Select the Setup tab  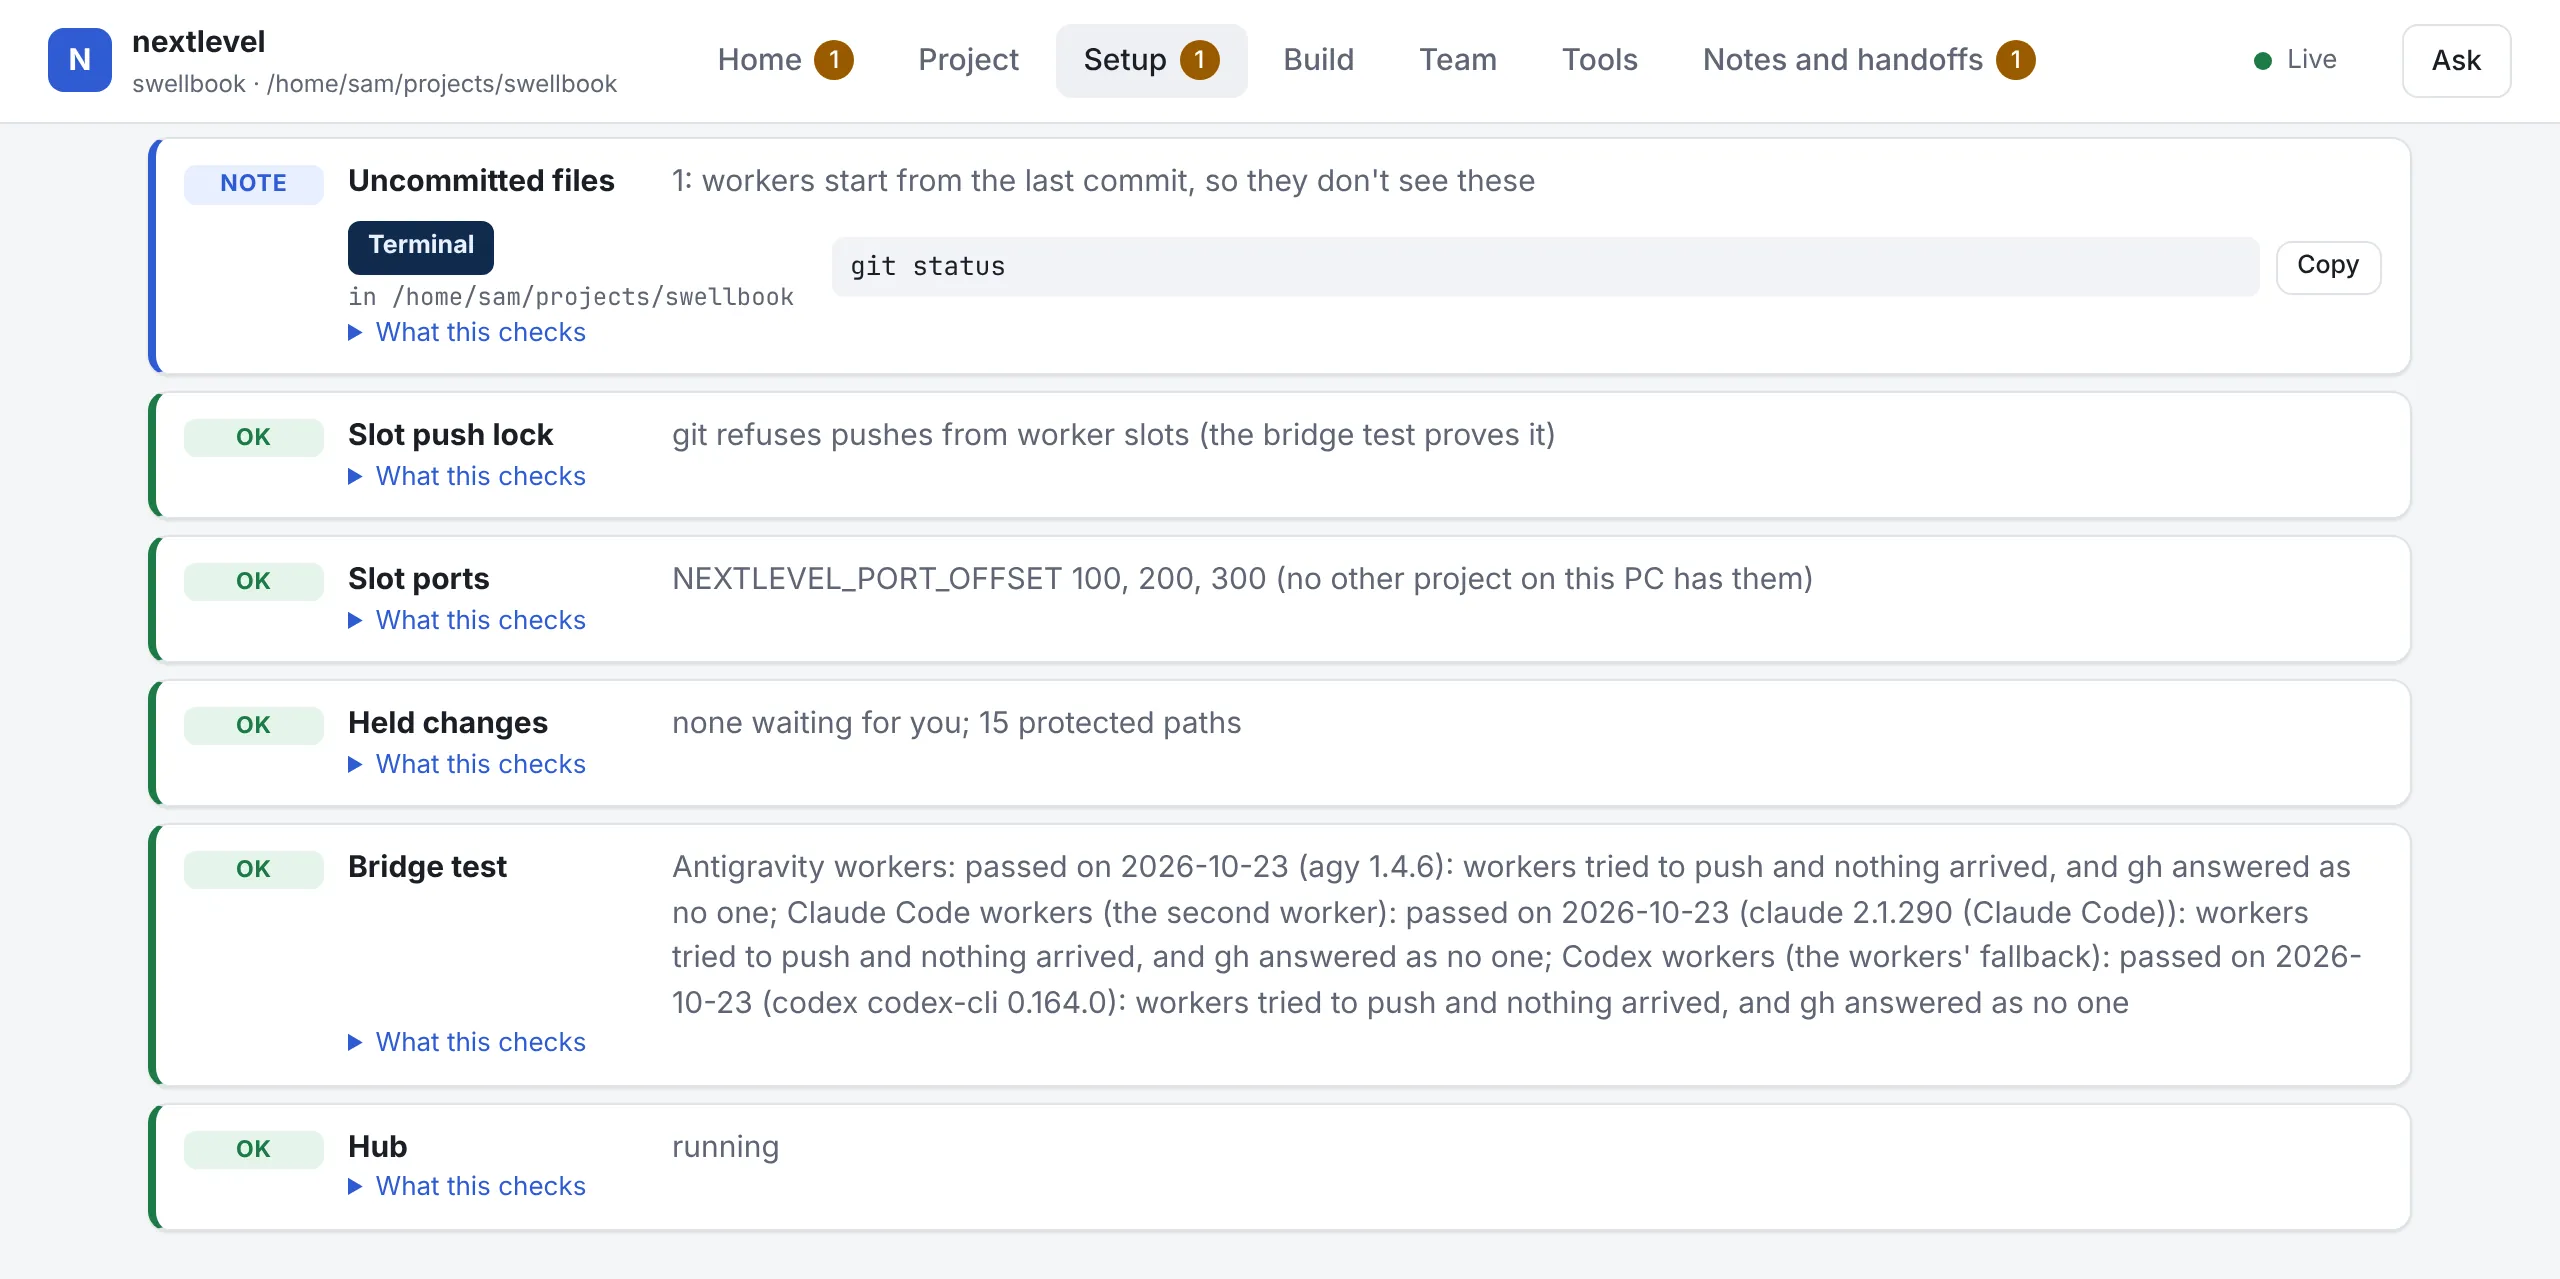(x=1151, y=60)
